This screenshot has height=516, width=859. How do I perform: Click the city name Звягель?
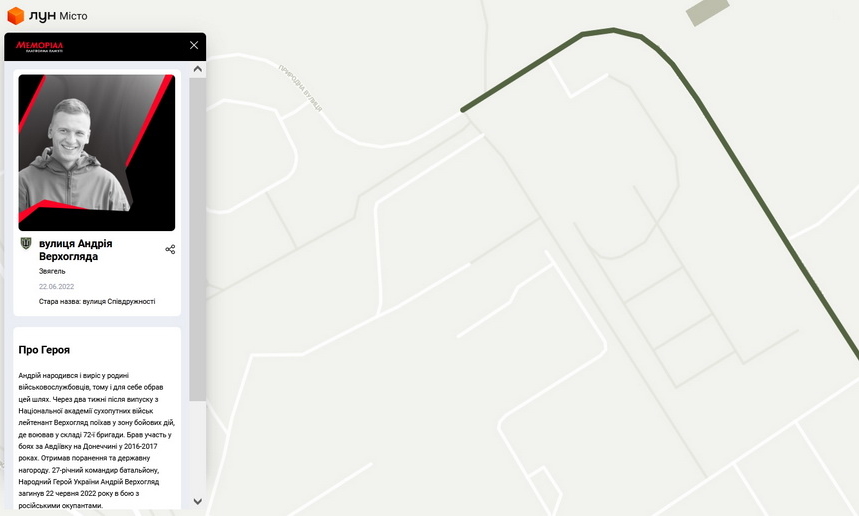click(x=52, y=271)
